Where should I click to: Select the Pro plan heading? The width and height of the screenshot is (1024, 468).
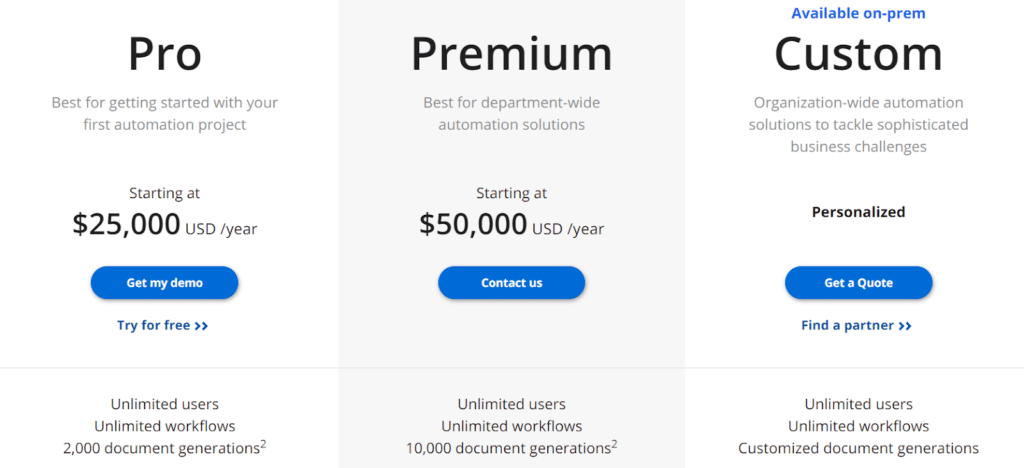tap(165, 54)
